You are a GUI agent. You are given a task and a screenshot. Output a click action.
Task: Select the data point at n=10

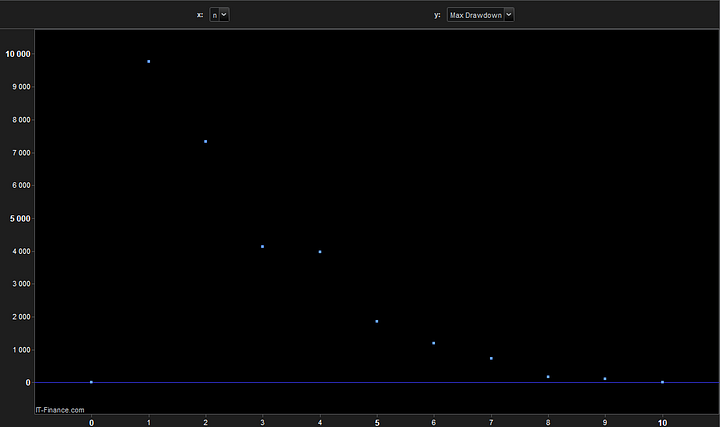[x=663, y=382]
